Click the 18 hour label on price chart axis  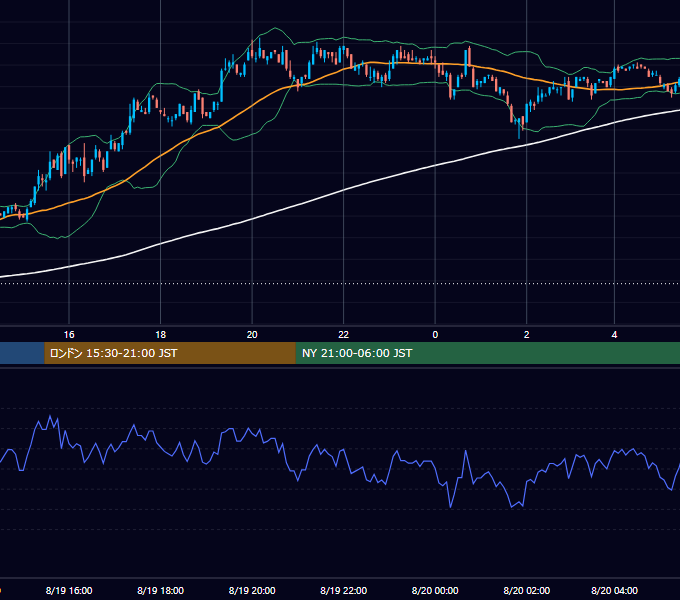pyautogui.click(x=160, y=335)
